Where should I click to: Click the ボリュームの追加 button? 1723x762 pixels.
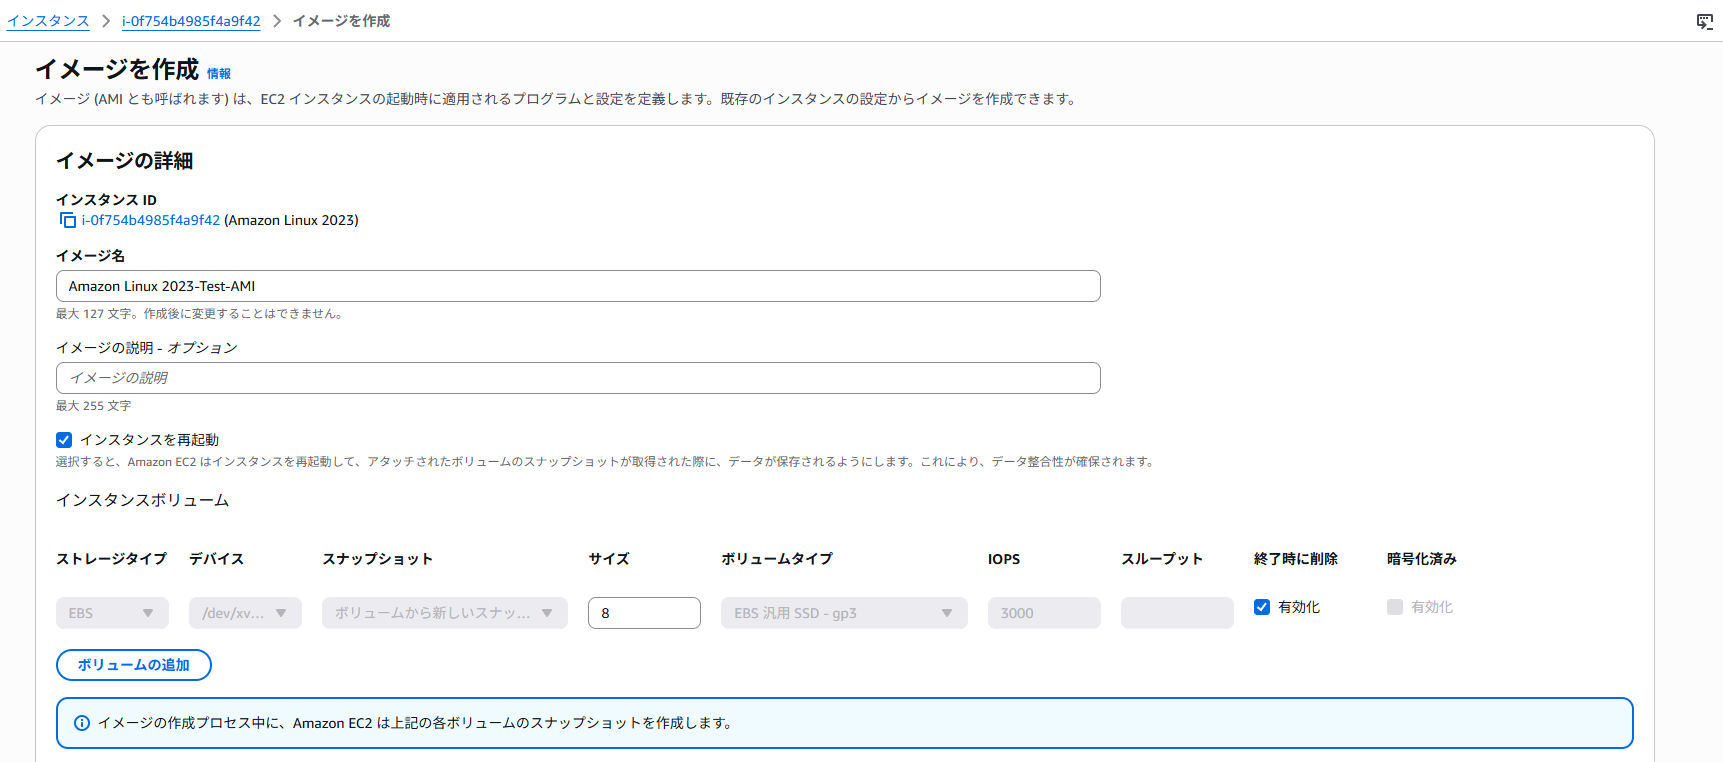[x=133, y=665]
